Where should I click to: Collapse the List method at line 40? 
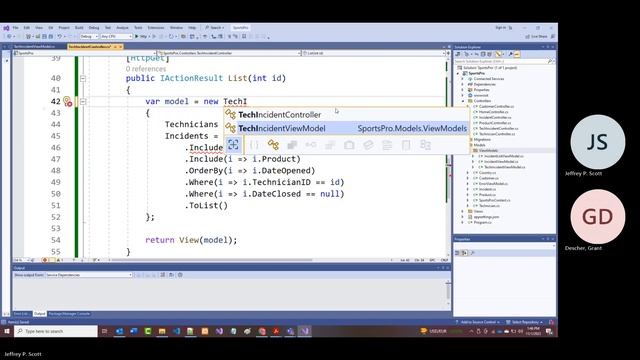click(83, 78)
